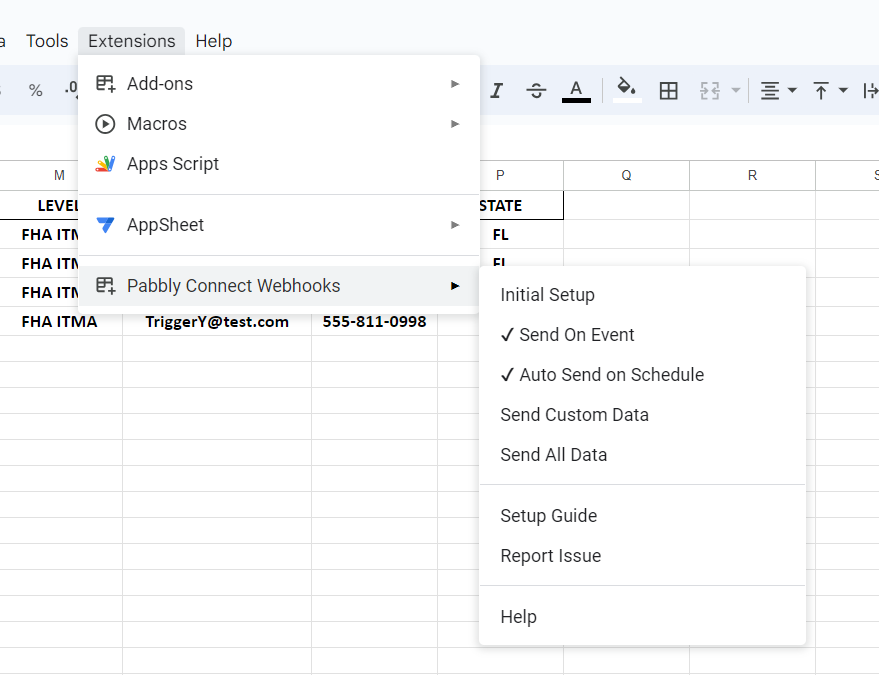Screen dimensions: 879x675
Task: Open the AppSheet submenu
Action: [279, 225]
